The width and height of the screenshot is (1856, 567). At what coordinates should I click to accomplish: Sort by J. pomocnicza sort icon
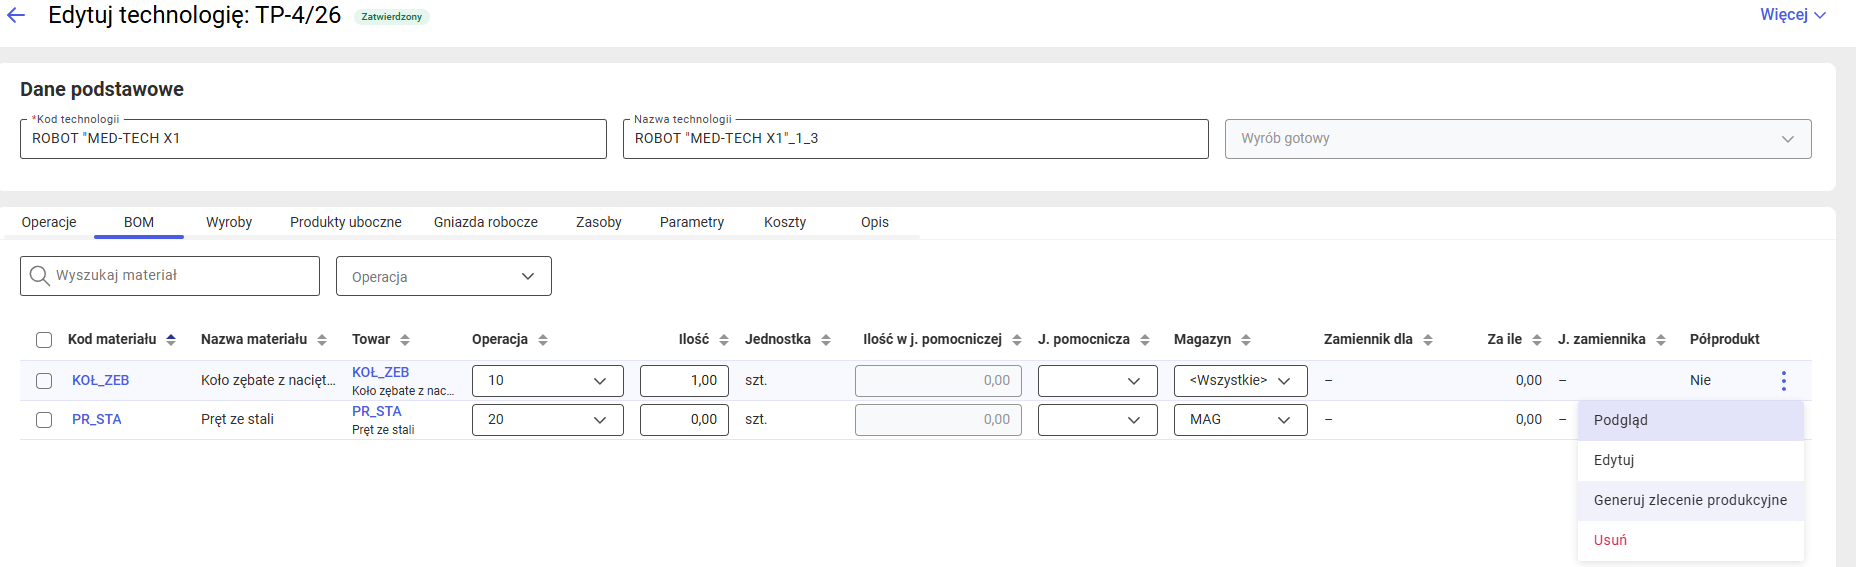tap(1145, 340)
